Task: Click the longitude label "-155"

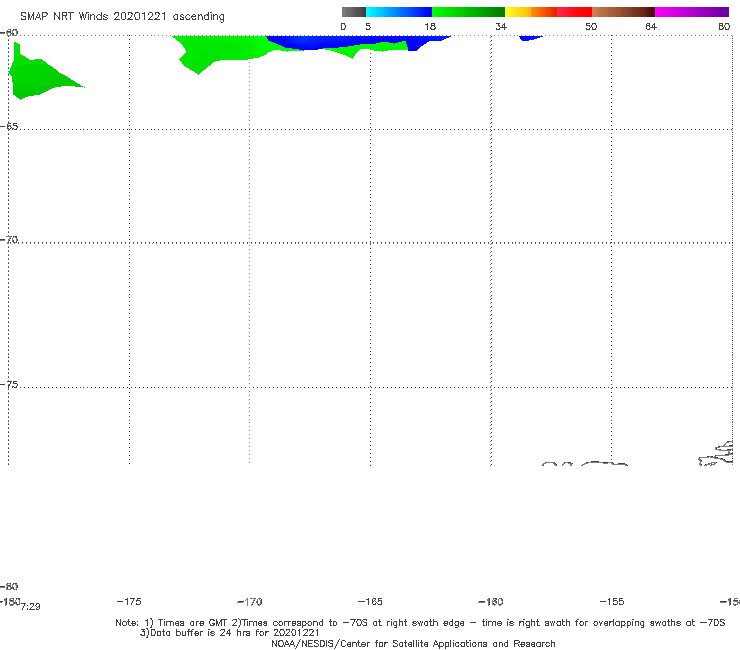Action: 612,602
